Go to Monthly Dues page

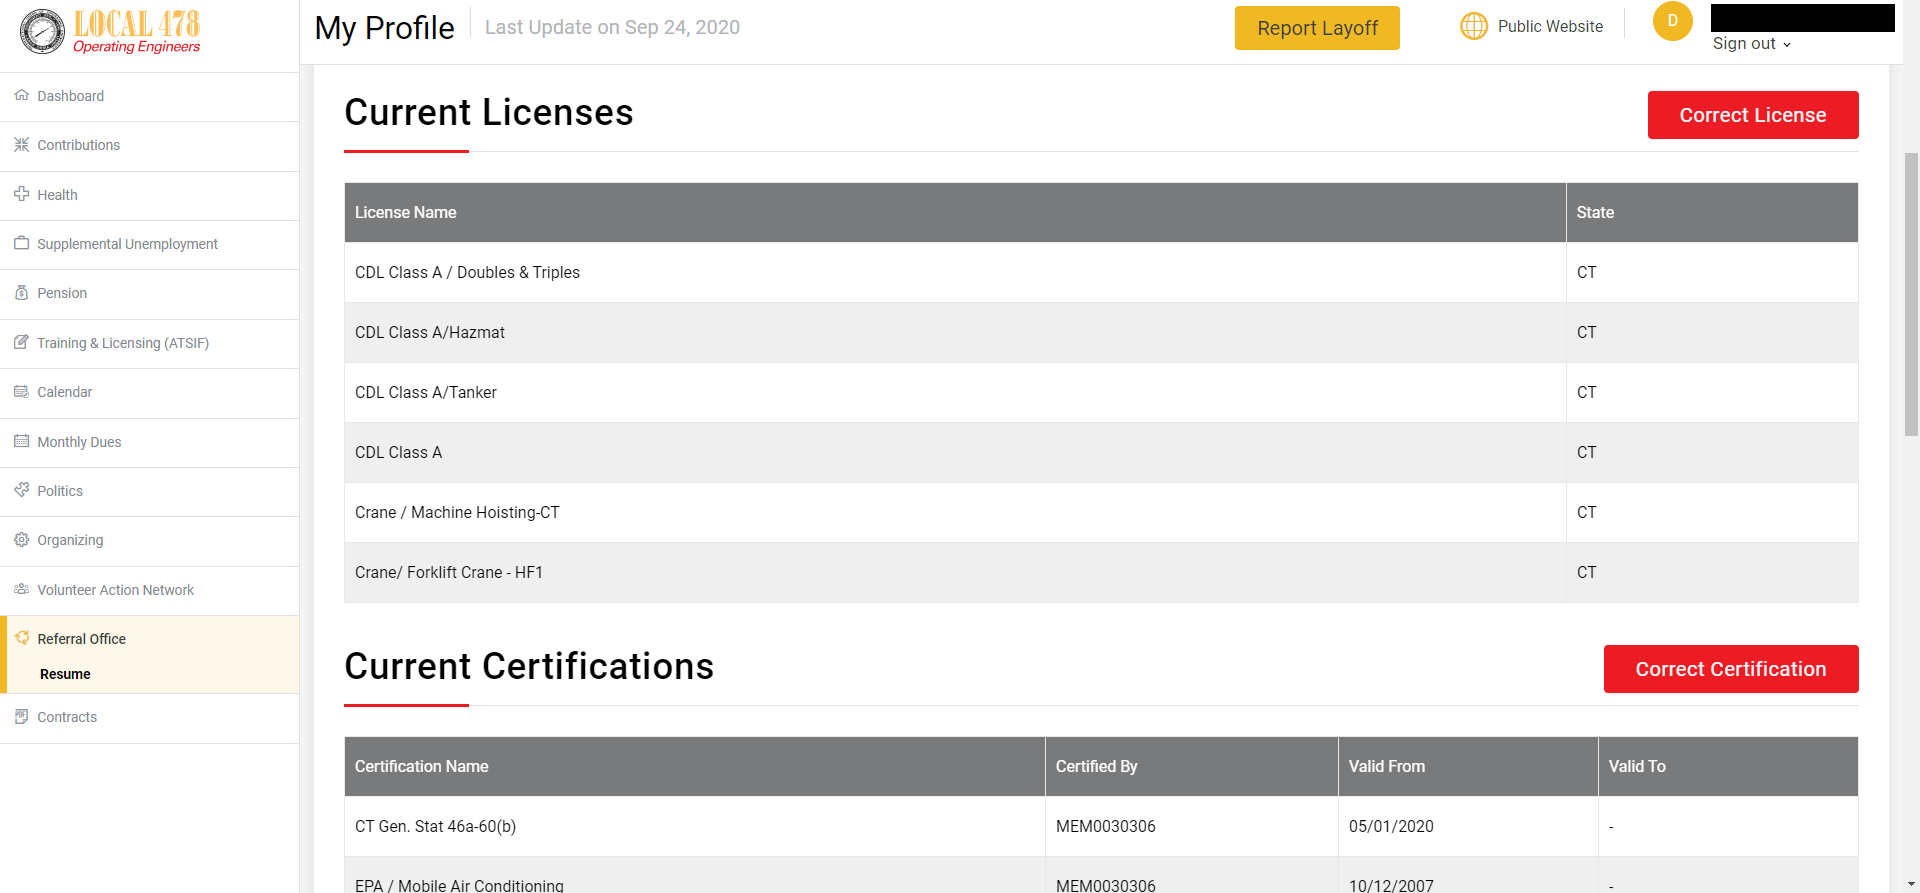(79, 442)
